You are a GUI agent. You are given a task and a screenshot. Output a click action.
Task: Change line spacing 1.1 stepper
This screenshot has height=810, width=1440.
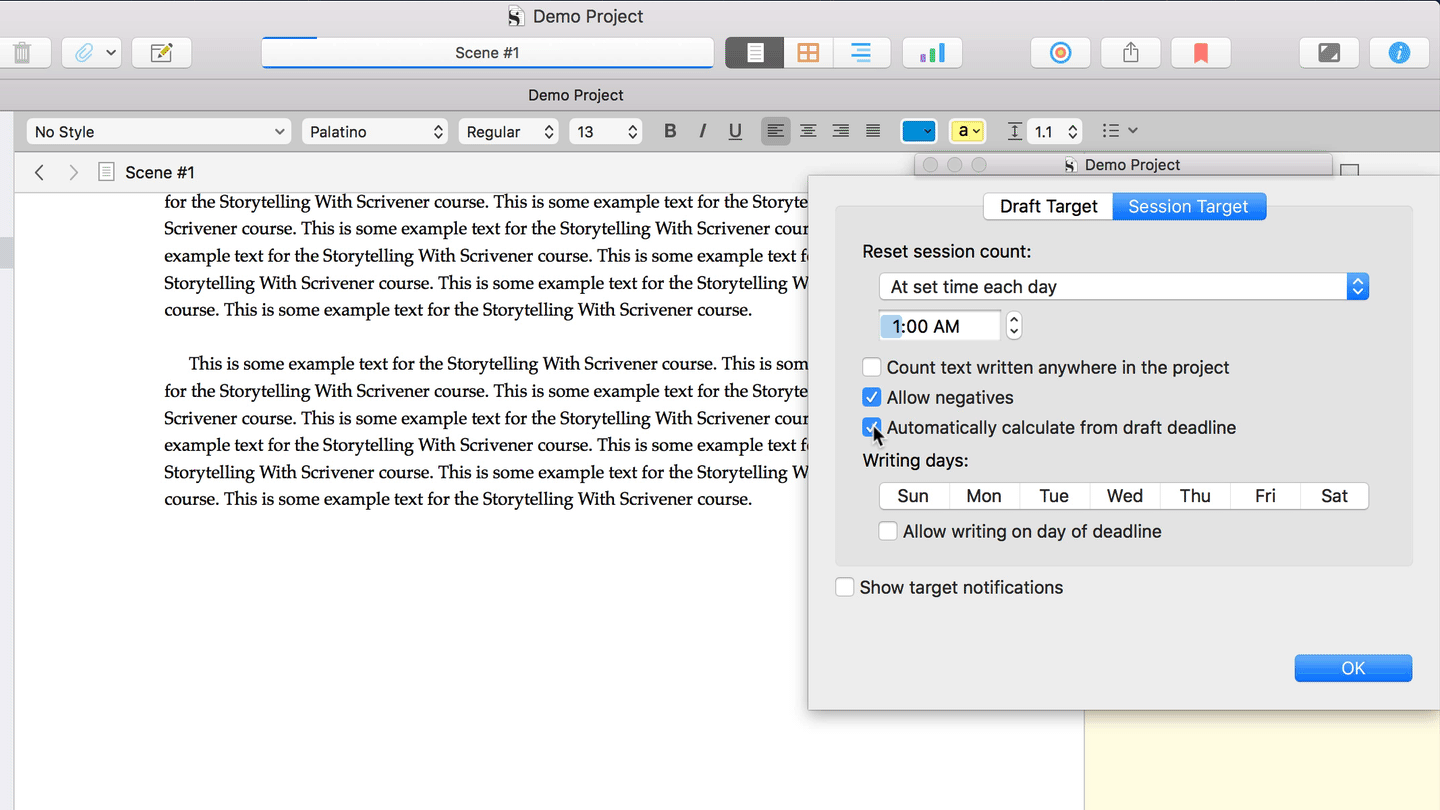click(1073, 132)
